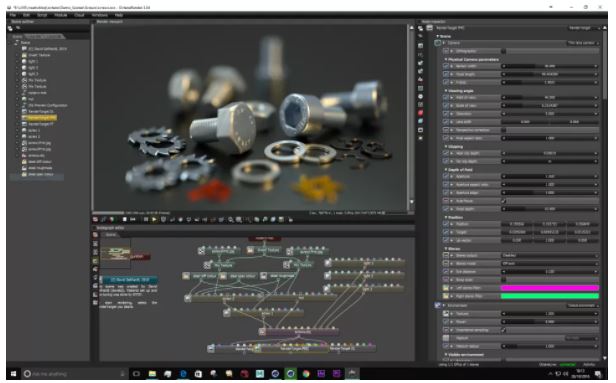Collapse the Stereo group
The image size is (616, 383).
point(446,249)
